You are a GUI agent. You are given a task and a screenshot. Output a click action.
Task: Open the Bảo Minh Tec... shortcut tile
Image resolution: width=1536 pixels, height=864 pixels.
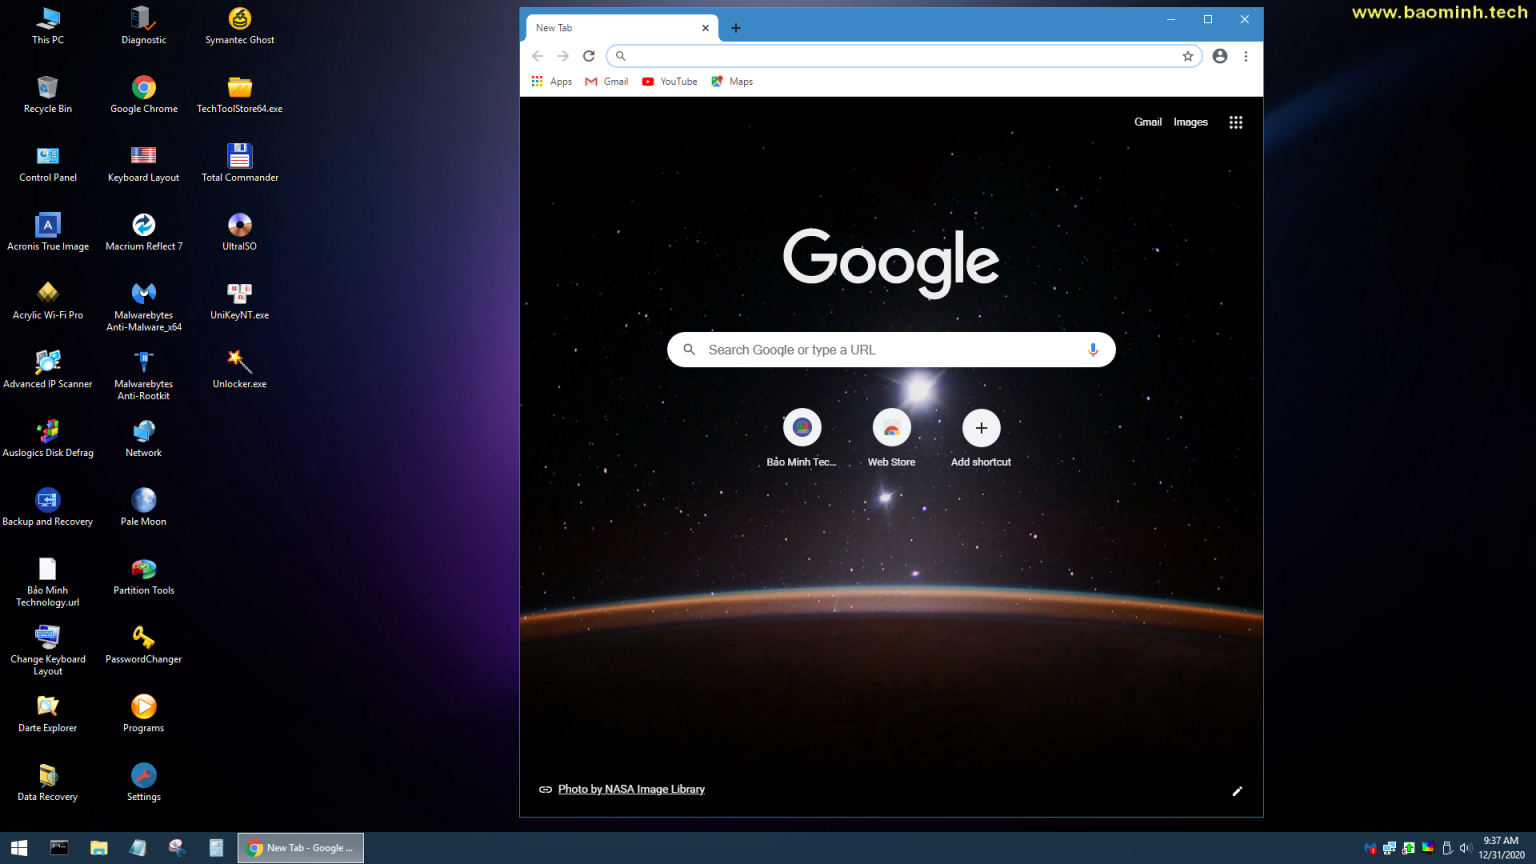[x=802, y=438]
